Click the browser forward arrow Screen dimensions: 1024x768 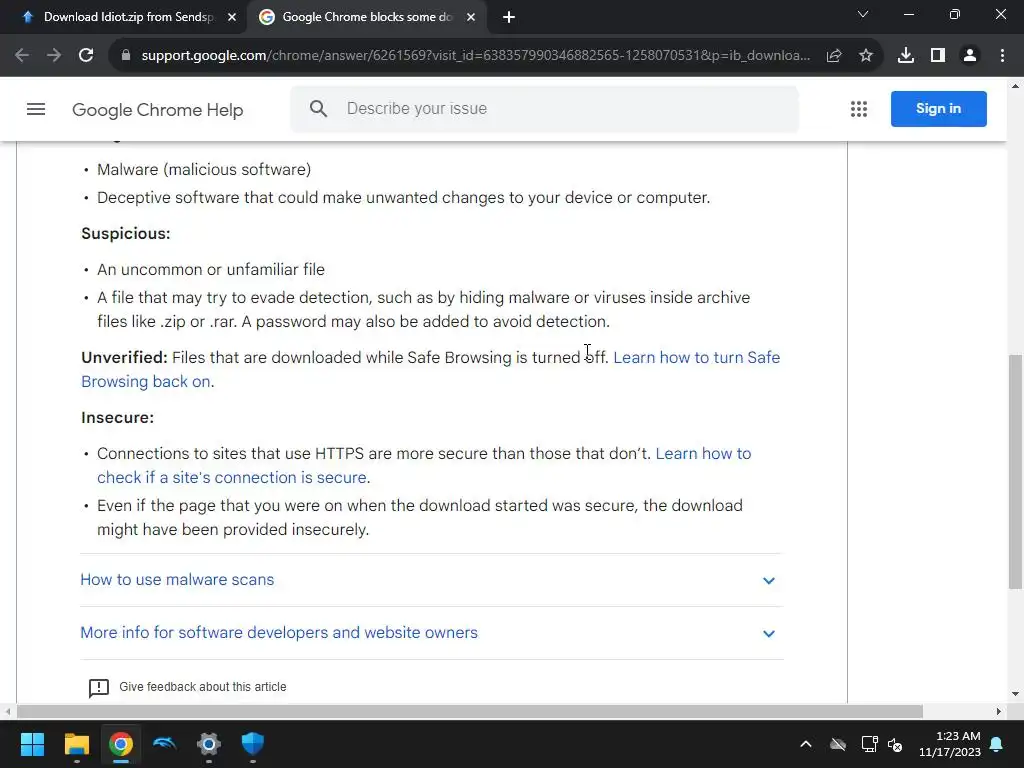click(54, 56)
